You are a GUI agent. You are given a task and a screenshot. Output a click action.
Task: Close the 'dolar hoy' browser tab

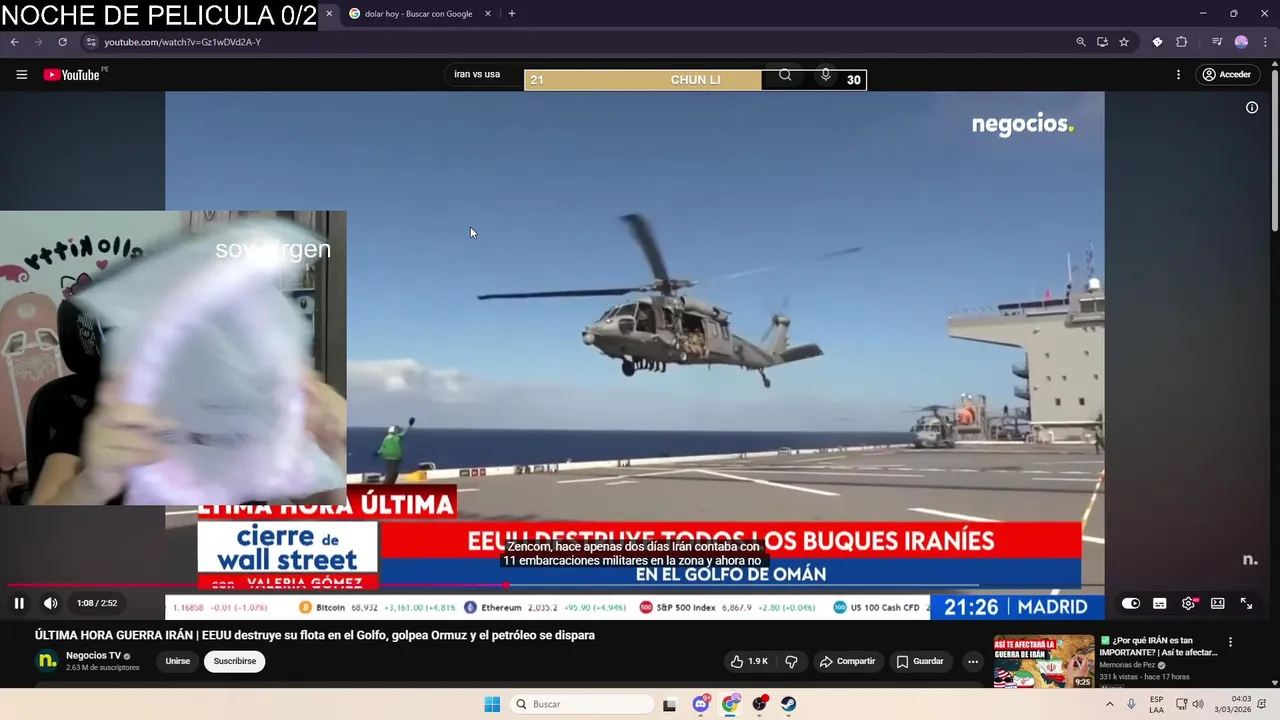point(488,14)
